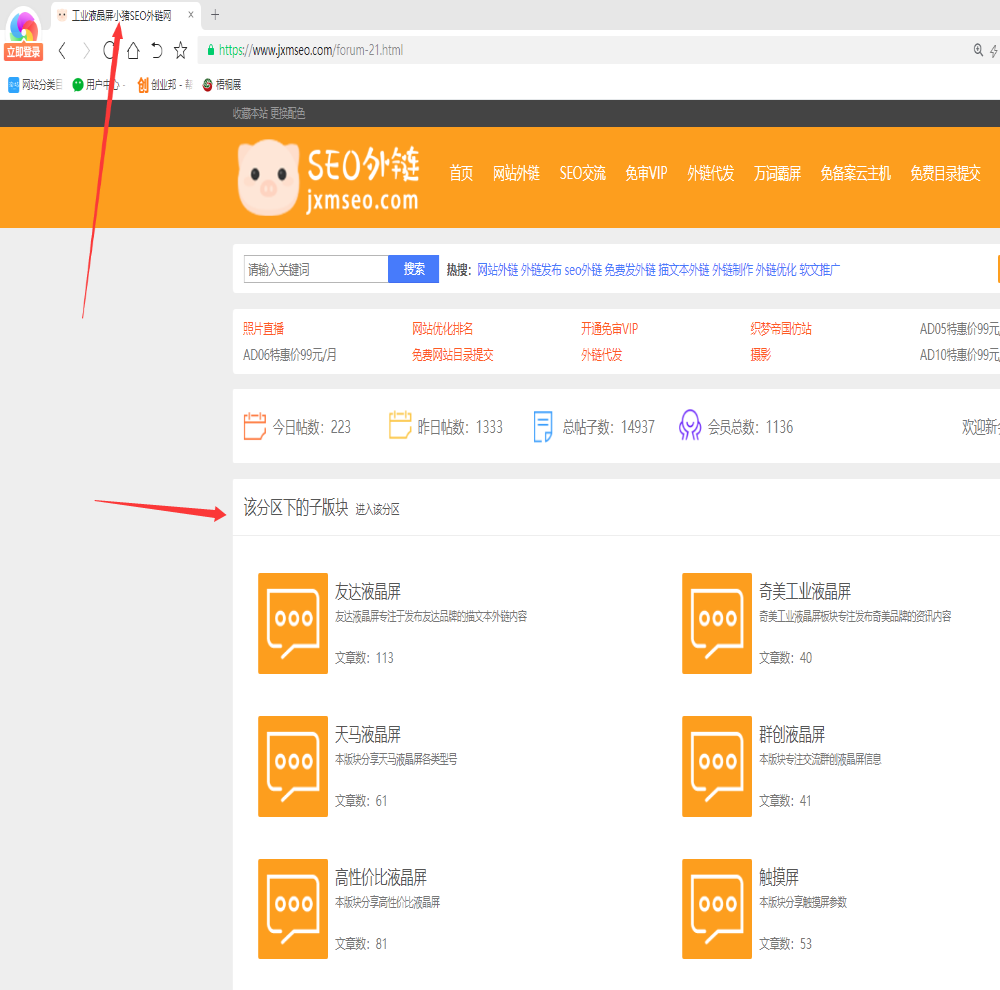This screenshot has height=990, width=1000.
Task: Open 免审VIP in the navigation bar
Action: coord(646,173)
